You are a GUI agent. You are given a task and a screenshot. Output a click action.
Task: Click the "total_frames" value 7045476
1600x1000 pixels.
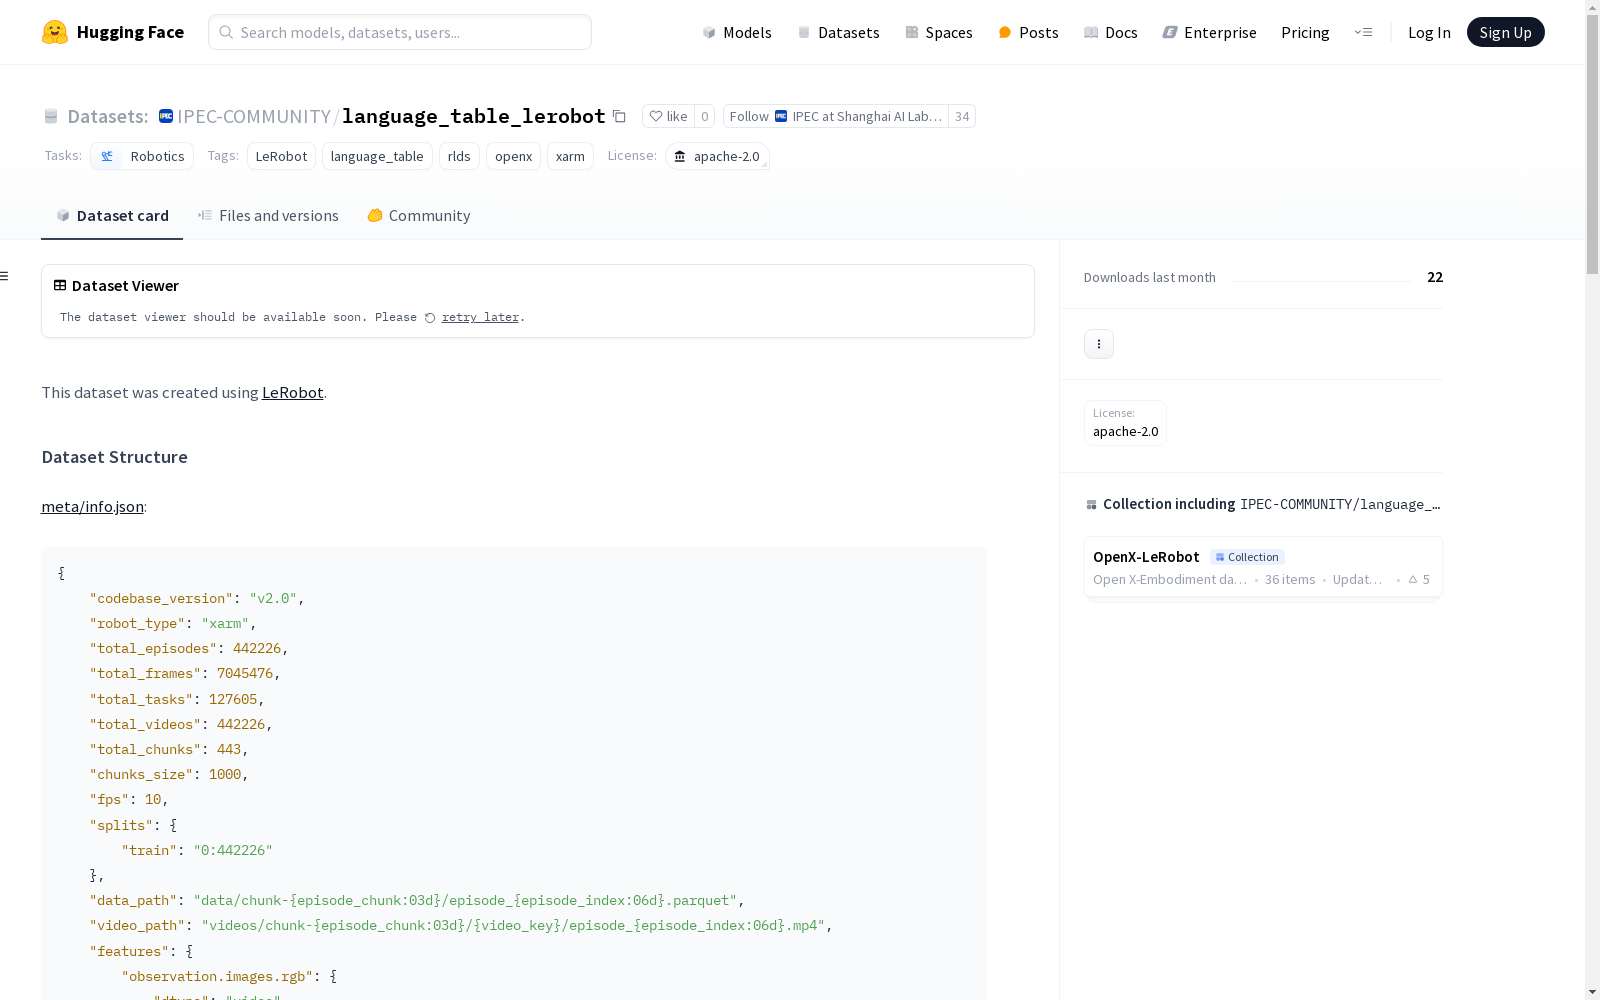pos(245,674)
